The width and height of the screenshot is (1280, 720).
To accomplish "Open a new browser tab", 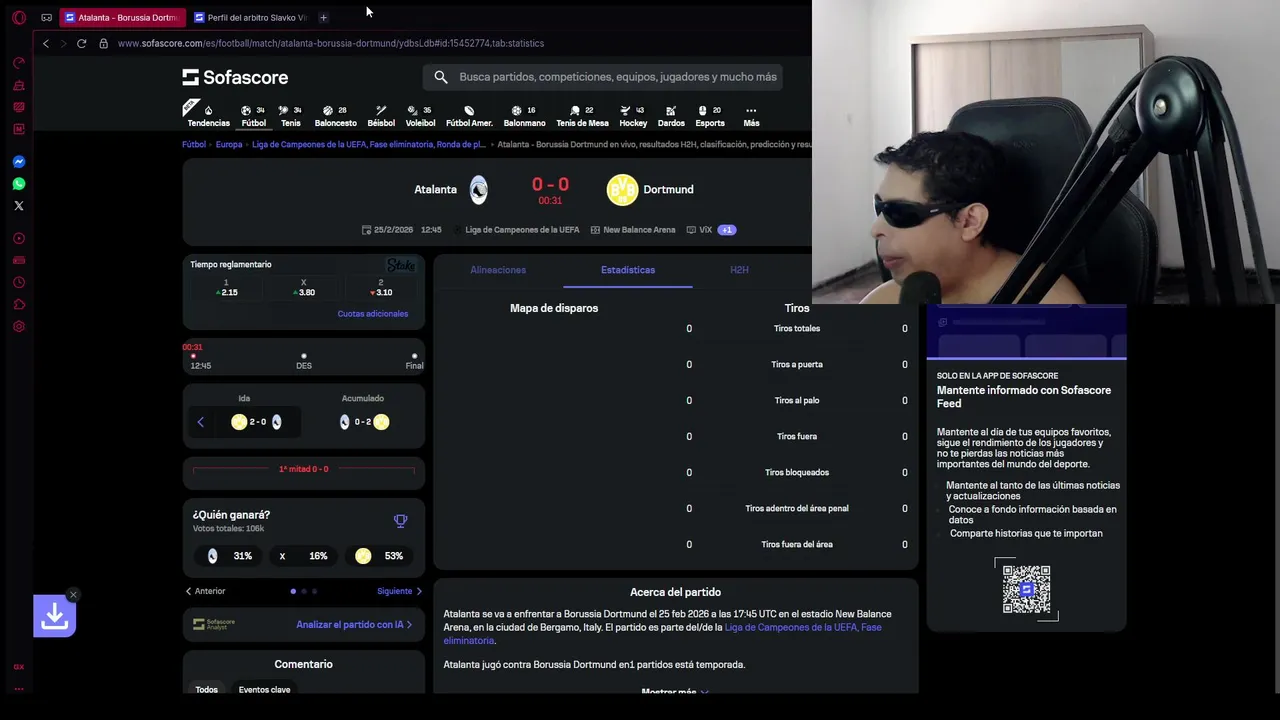I will pos(323,17).
